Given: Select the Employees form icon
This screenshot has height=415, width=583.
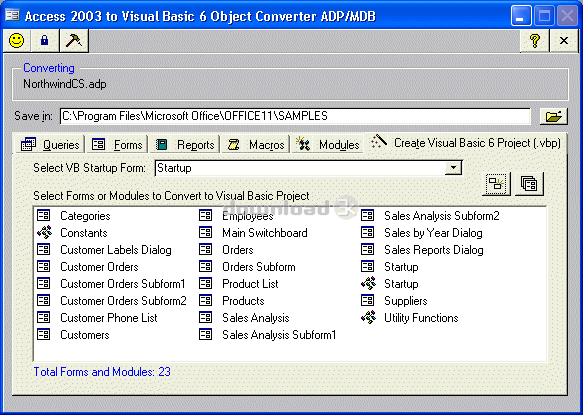Looking at the screenshot, I should 205,215.
